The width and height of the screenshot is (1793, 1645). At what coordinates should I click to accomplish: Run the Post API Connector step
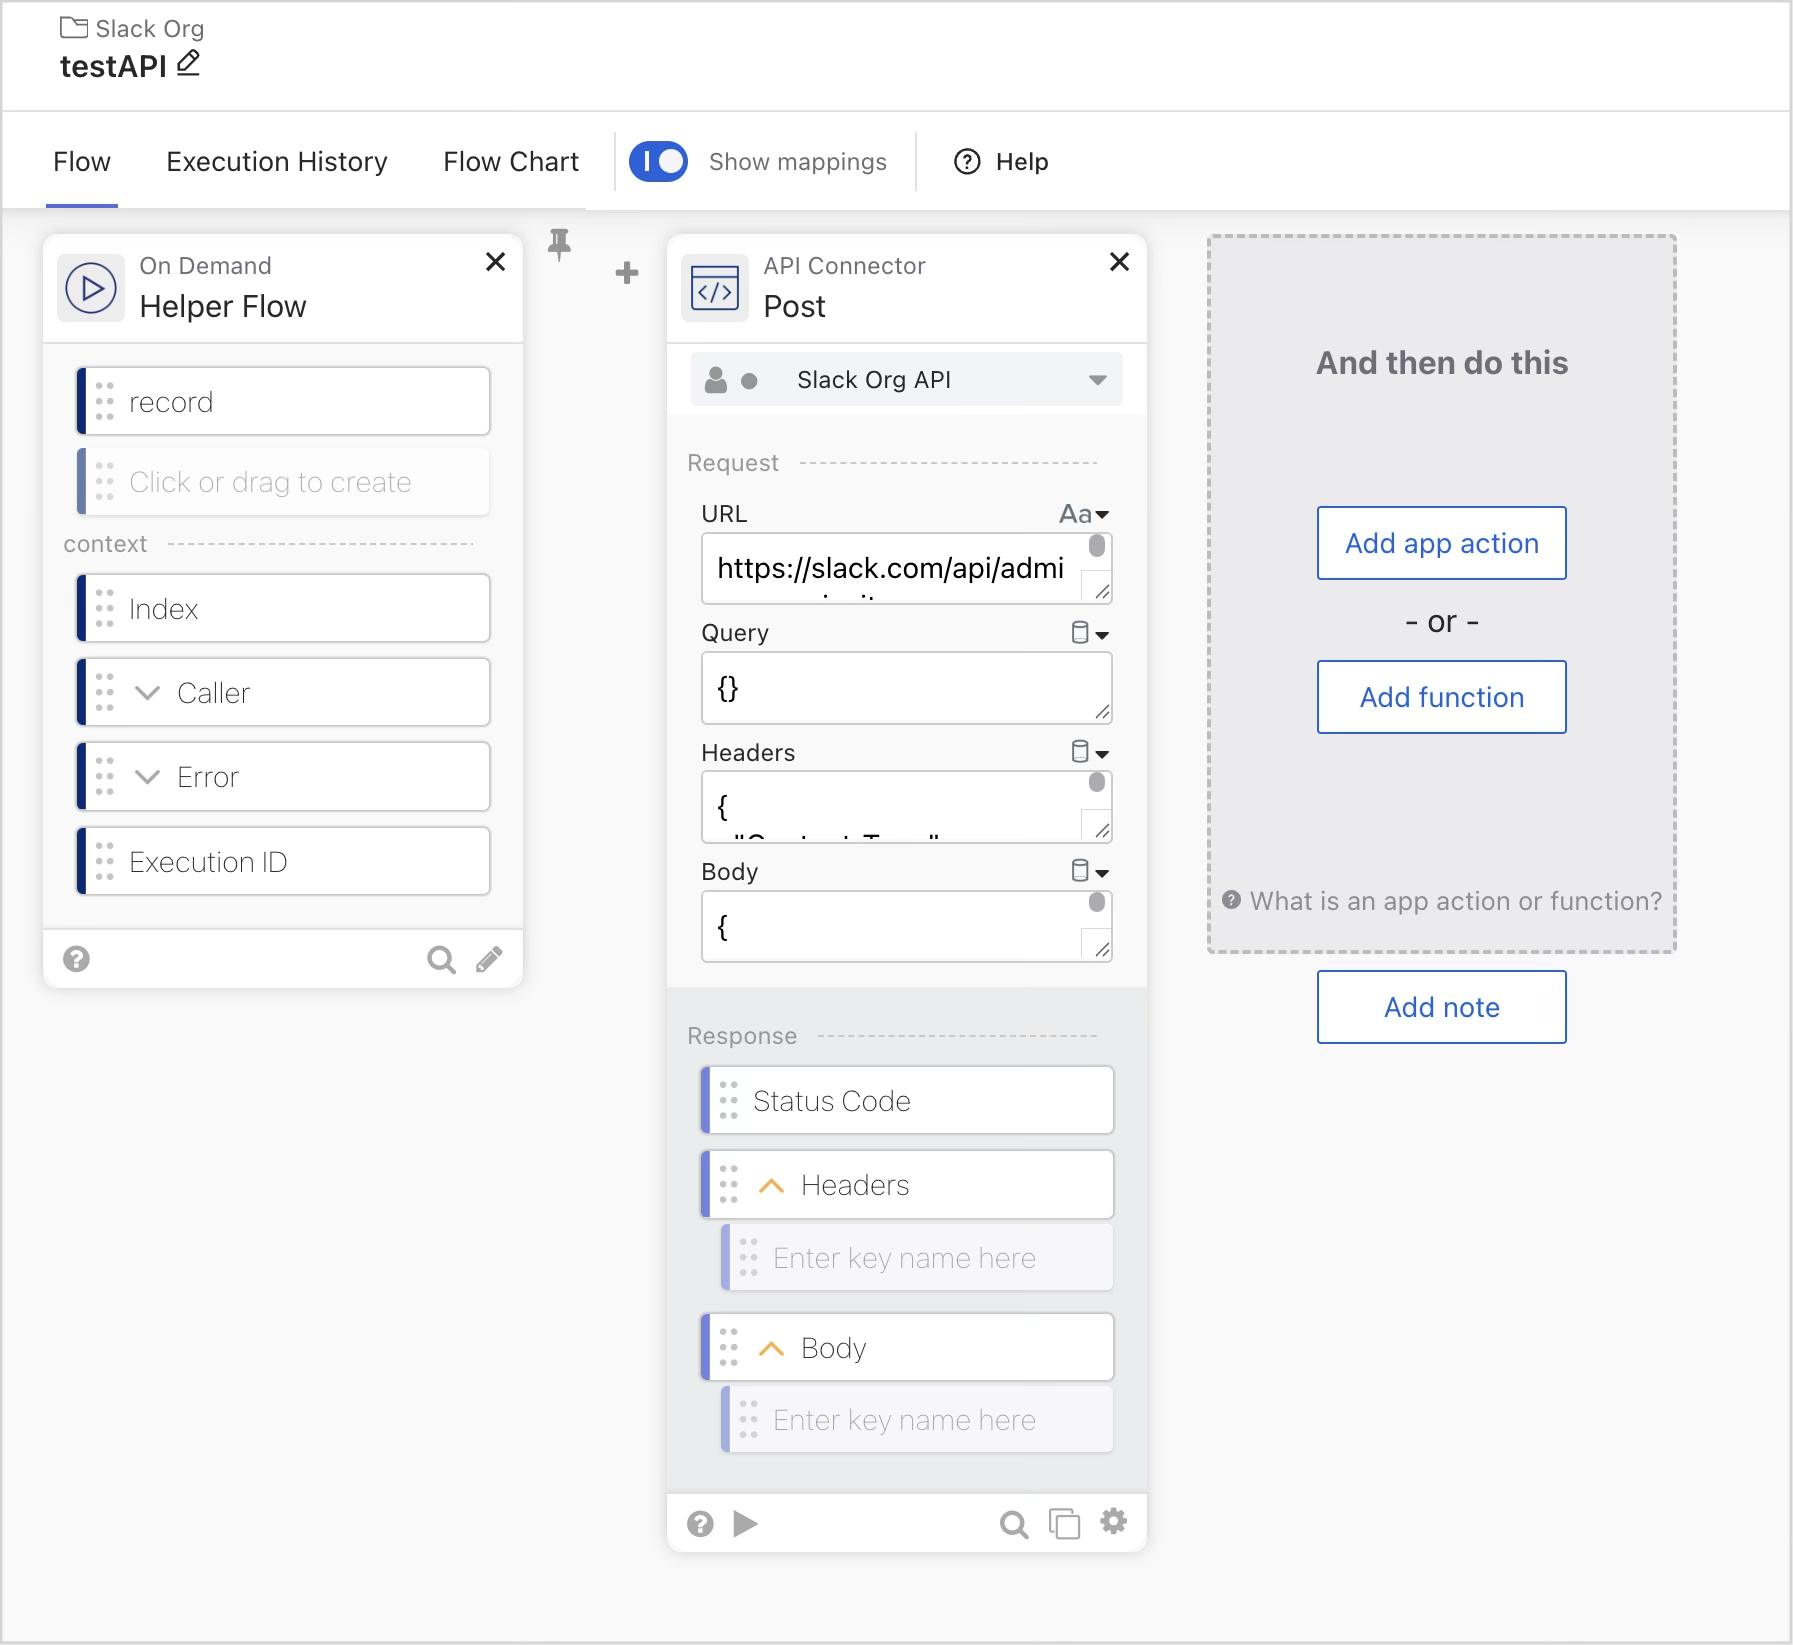pyautogui.click(x=744, y=1523)
